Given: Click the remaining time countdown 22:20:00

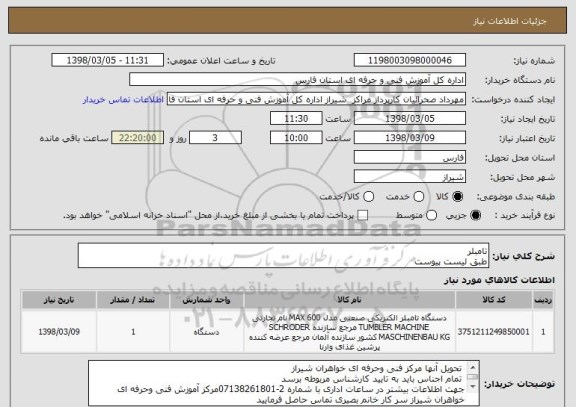Looking at the screenshot, I should pos(137,138).
